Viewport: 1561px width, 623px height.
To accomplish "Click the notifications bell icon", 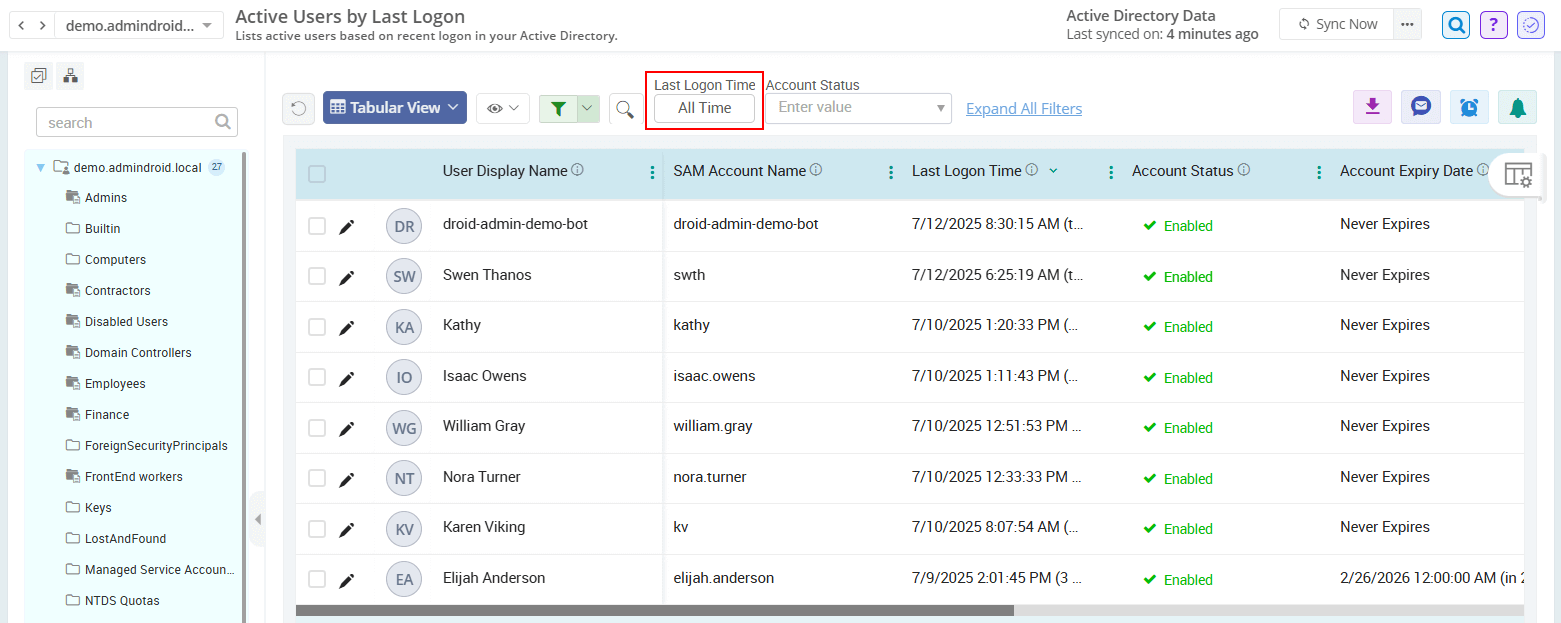I will click(x=1517, y=107).
